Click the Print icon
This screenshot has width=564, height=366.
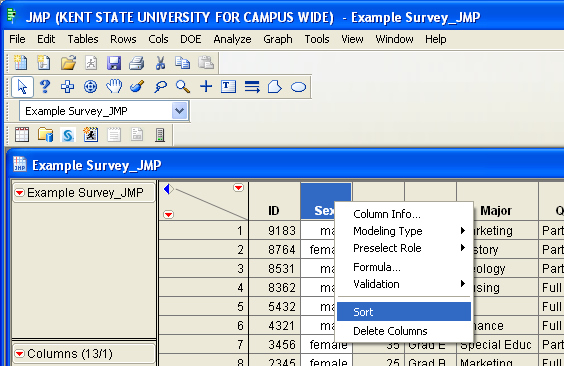click(137, 63)
